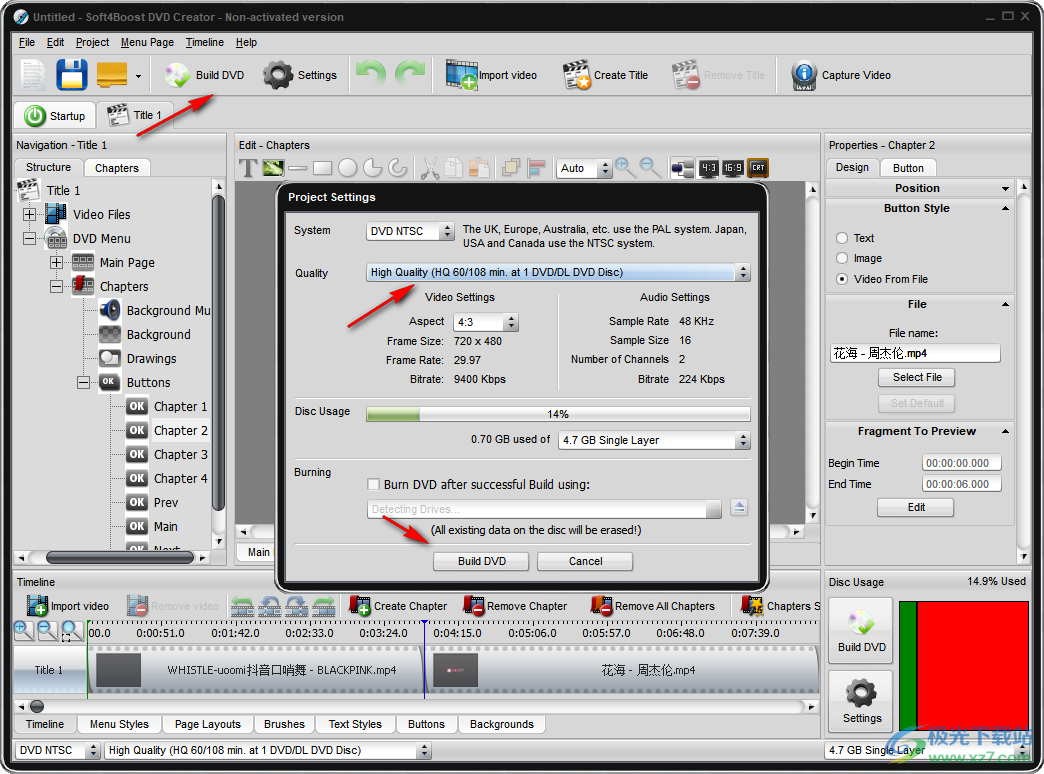
Task: Click the CRT preview mode icon
Action: [758, 168]
